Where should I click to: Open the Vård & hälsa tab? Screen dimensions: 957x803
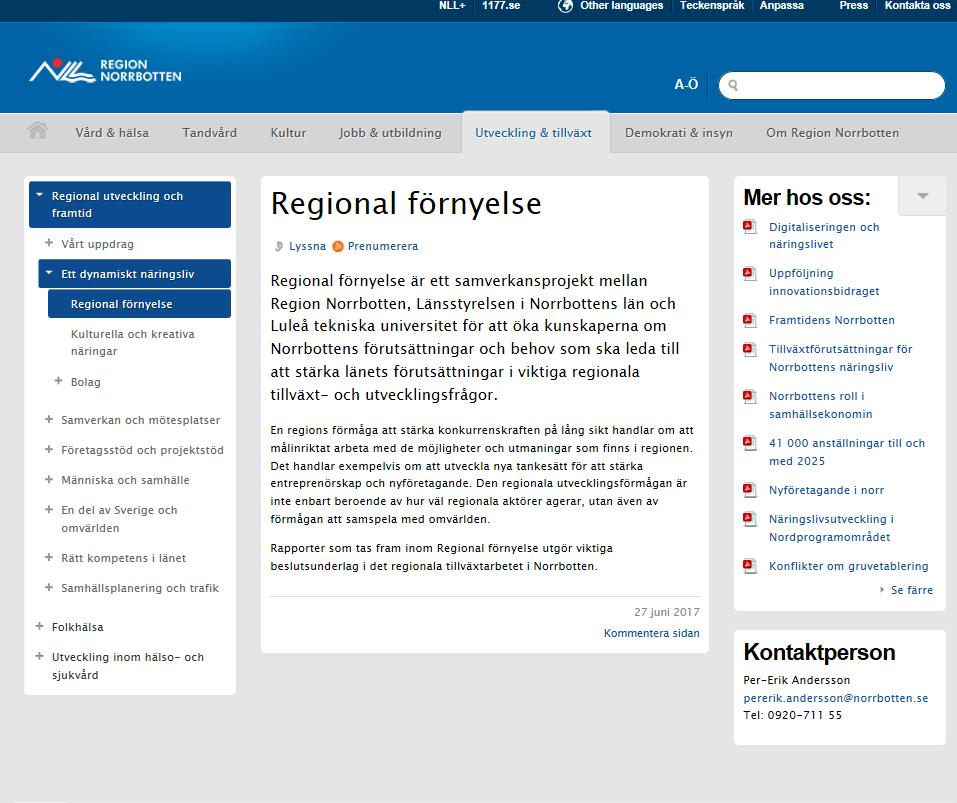tap(112, 132)
